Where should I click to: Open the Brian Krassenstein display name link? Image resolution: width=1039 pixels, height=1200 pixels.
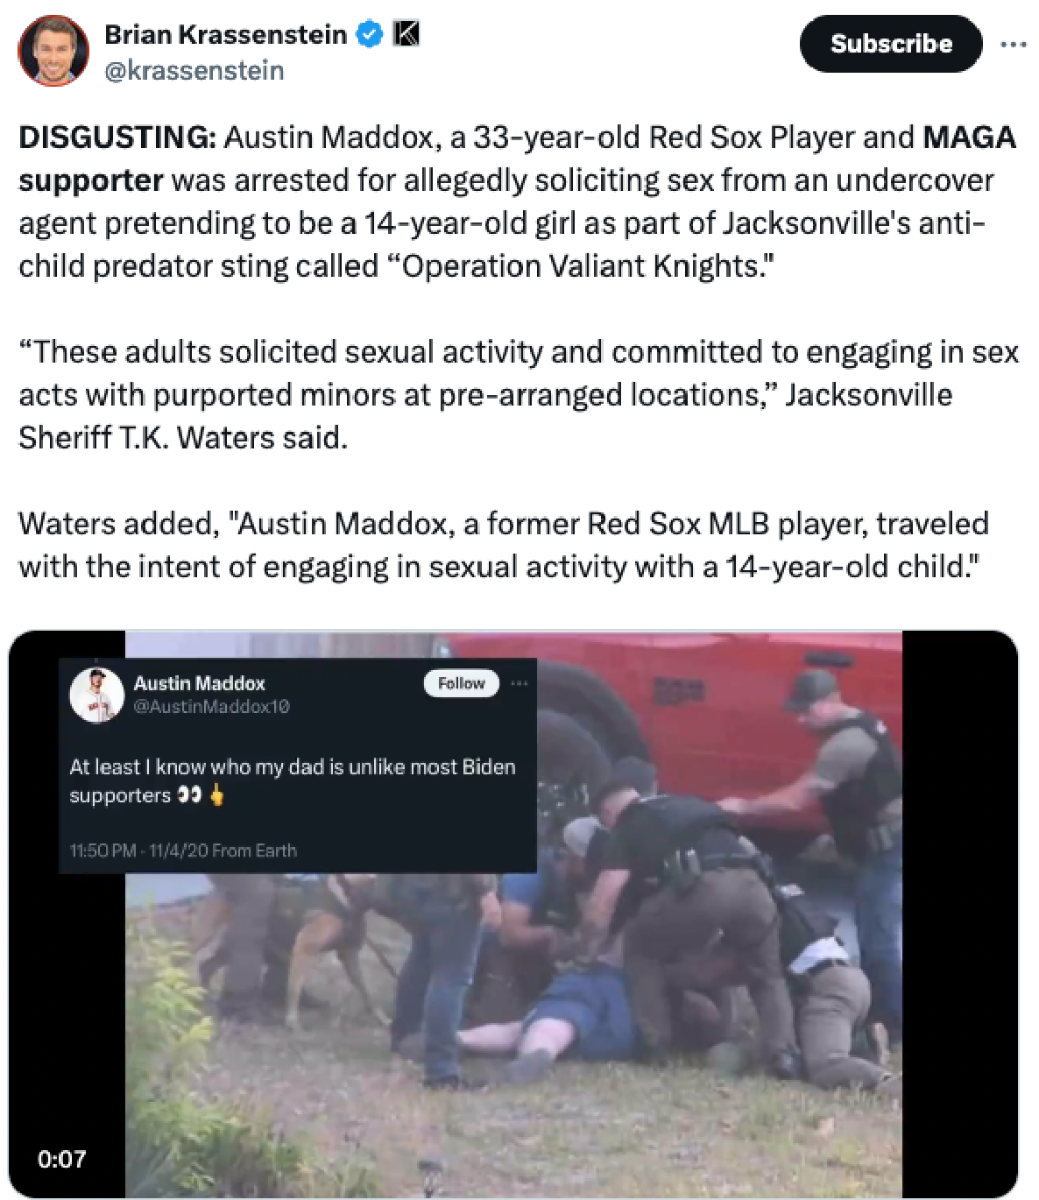(x=226, y=35)
